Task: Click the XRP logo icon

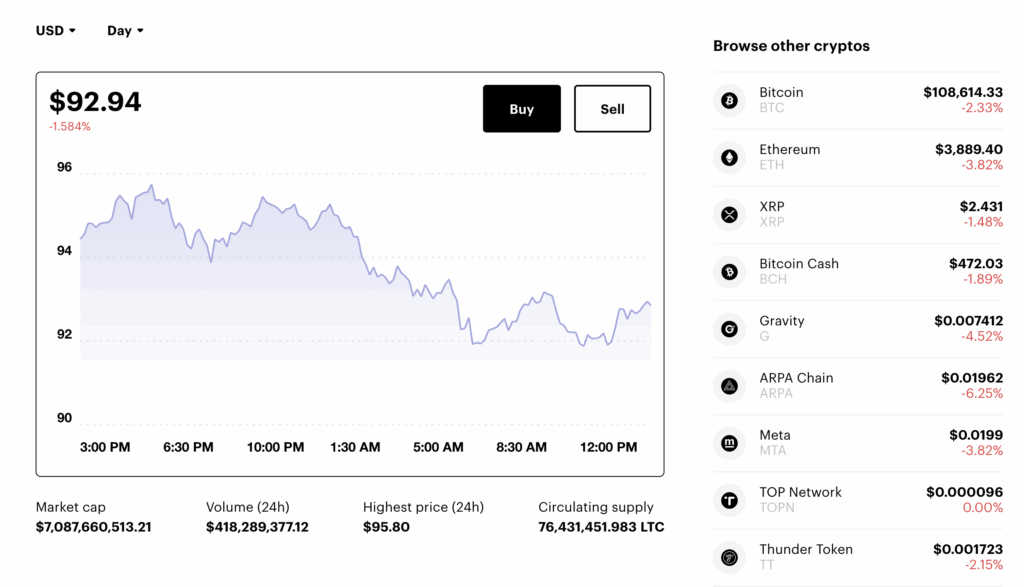Action: (x=729, y=214)
